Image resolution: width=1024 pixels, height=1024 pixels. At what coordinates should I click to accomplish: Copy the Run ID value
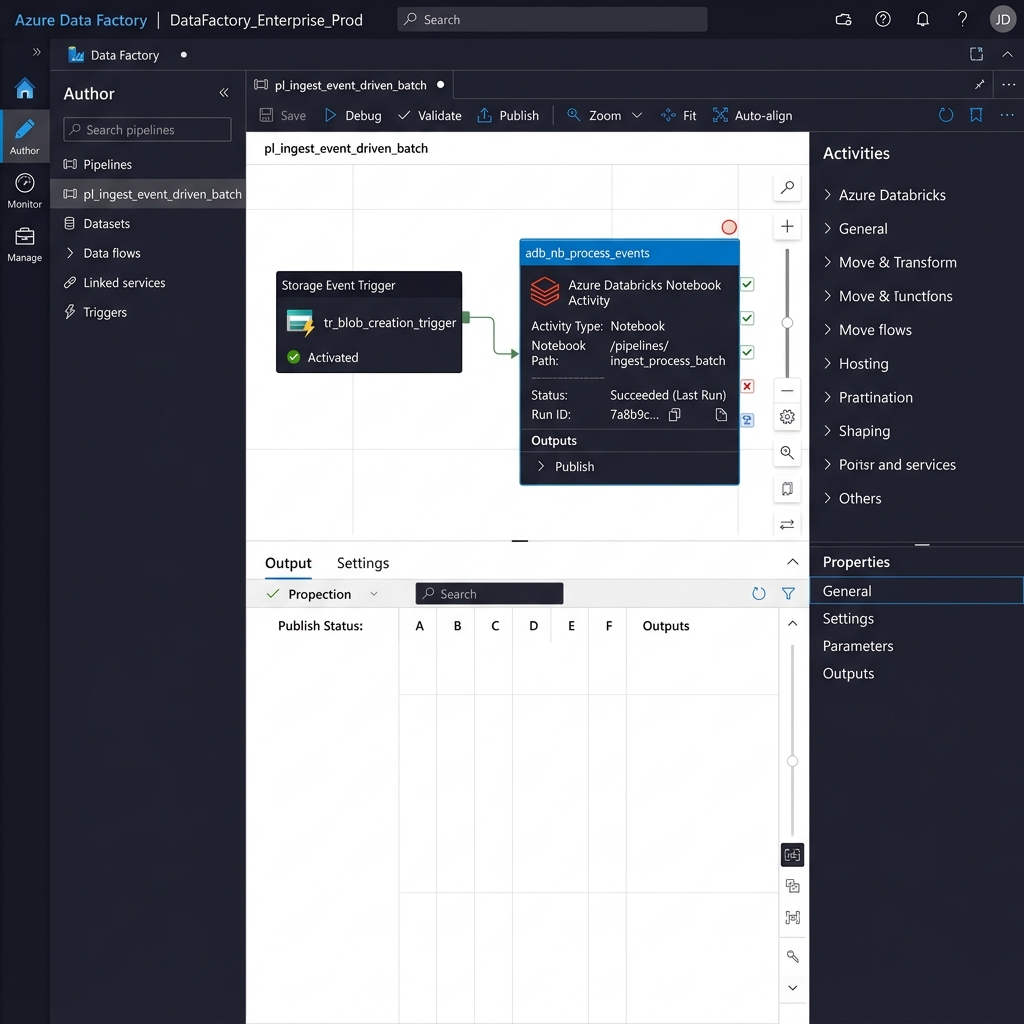(675, 415)
